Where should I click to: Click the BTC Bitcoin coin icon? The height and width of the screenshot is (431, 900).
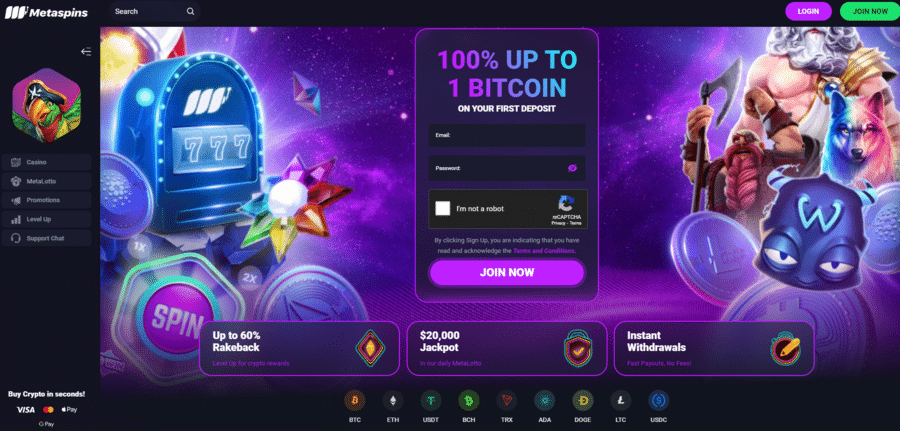pyautogui.click(x=354, y=400)
